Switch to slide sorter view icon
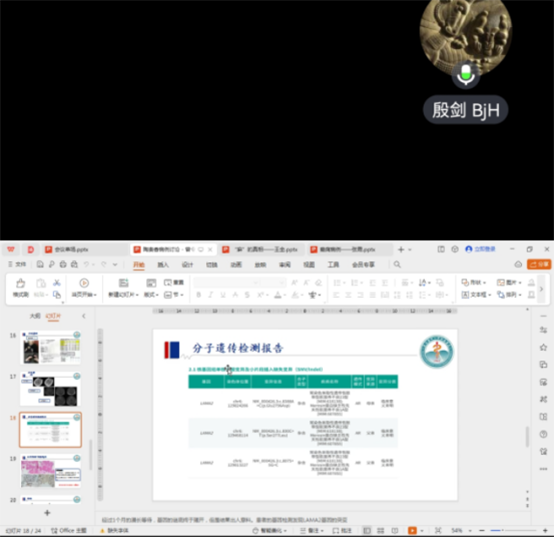555x537 pixels. click(x=381, y=530)
